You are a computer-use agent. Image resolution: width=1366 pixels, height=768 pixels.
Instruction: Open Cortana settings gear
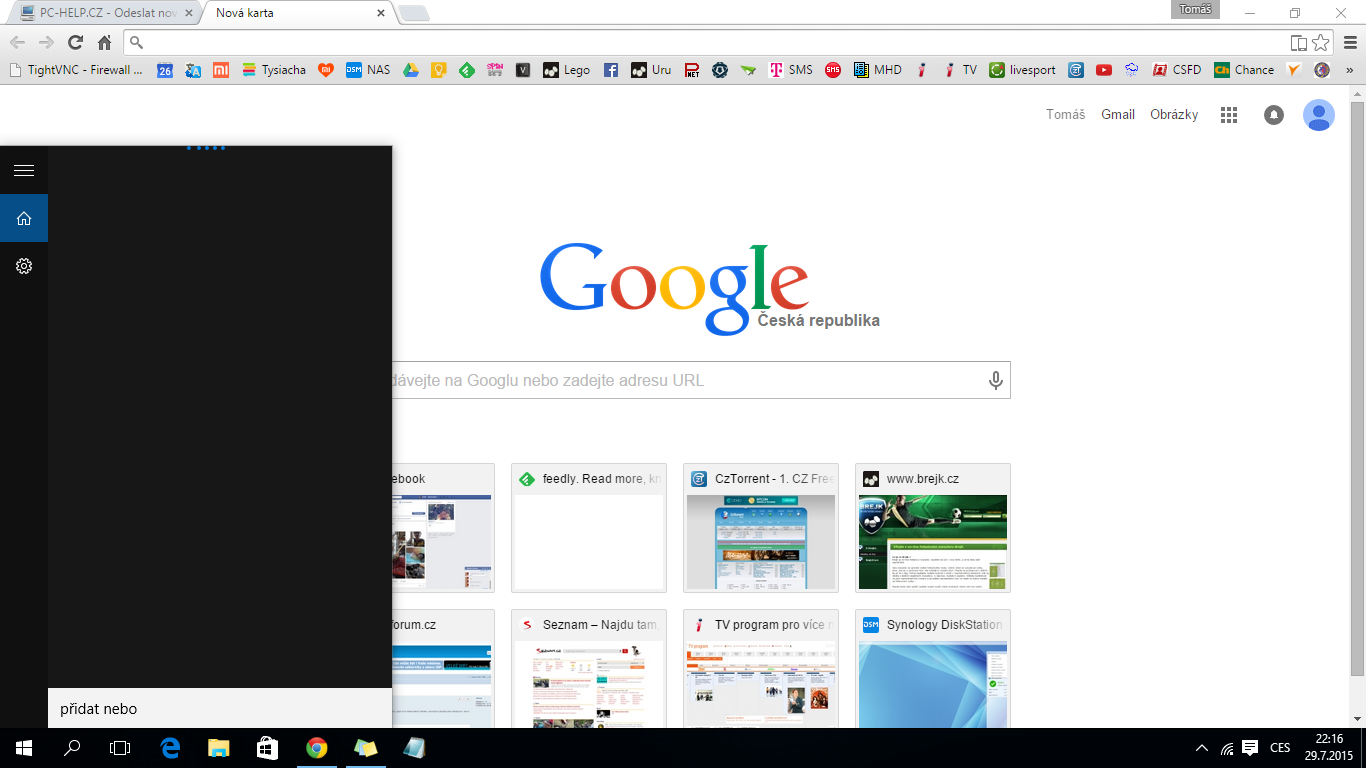pos(24,266)
